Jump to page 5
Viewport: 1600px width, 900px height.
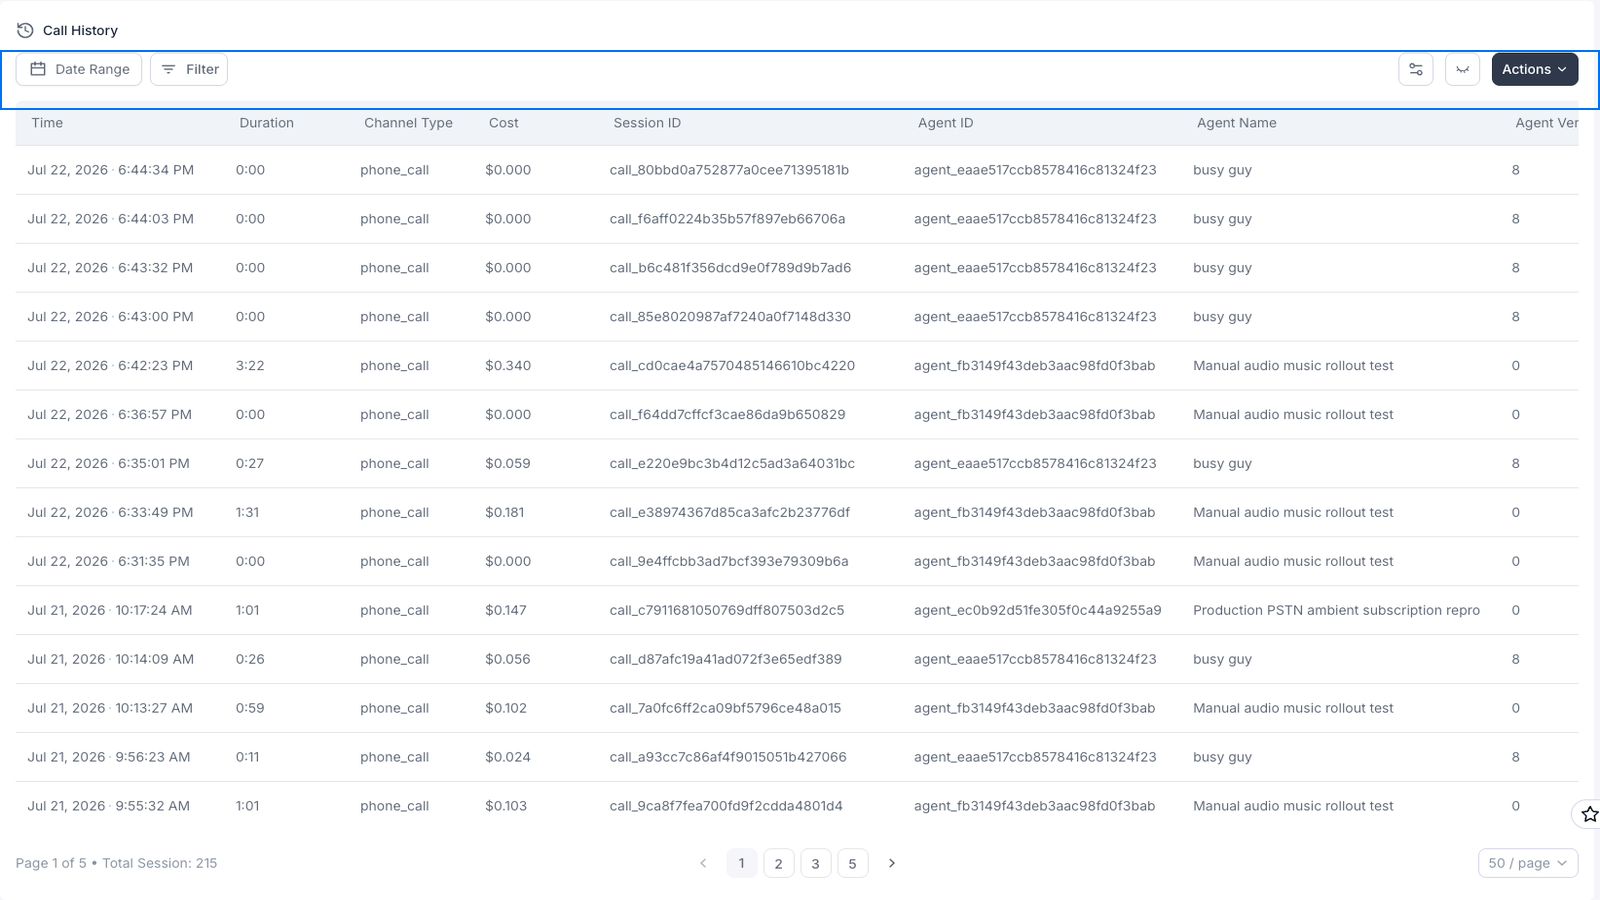[x=852, y=863]
